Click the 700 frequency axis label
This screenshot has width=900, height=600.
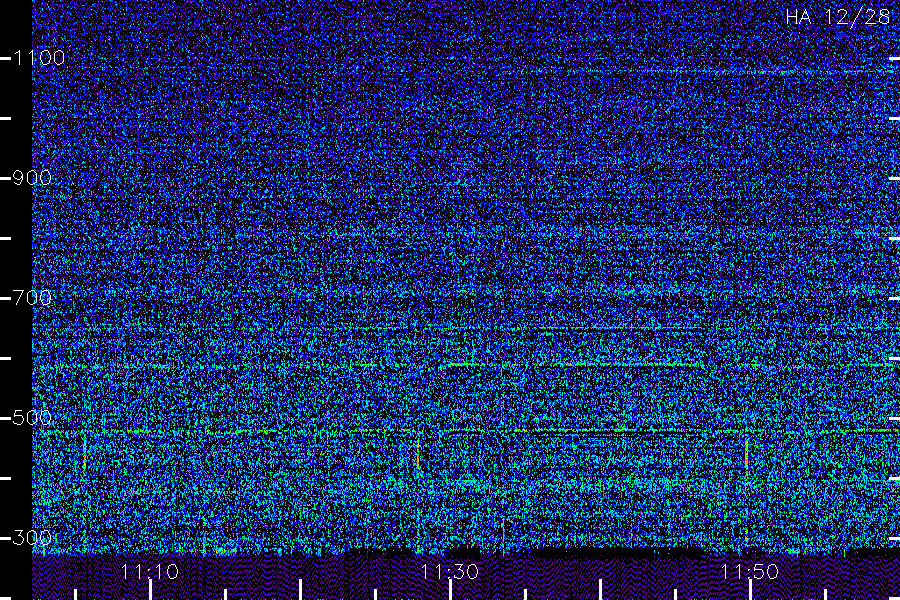pyautogui.click(x=32, y=298)
